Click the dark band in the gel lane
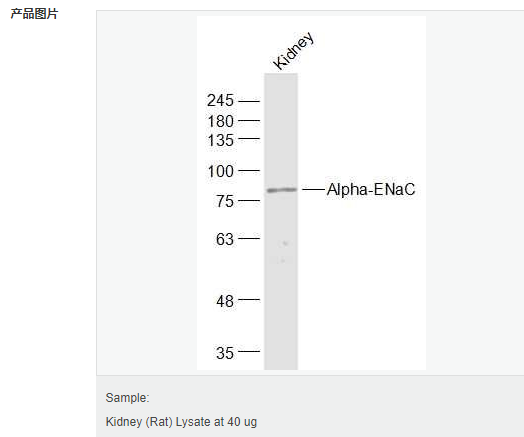Image resolution: width=524 pixels, height=437 pixels. point(281,190)
